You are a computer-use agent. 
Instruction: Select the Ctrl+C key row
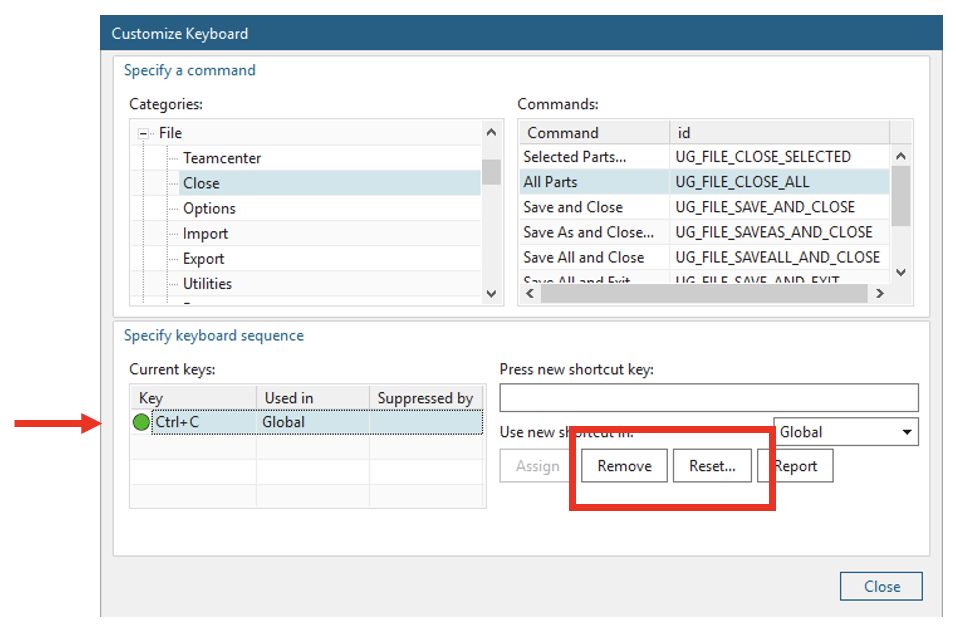point(307,422)
